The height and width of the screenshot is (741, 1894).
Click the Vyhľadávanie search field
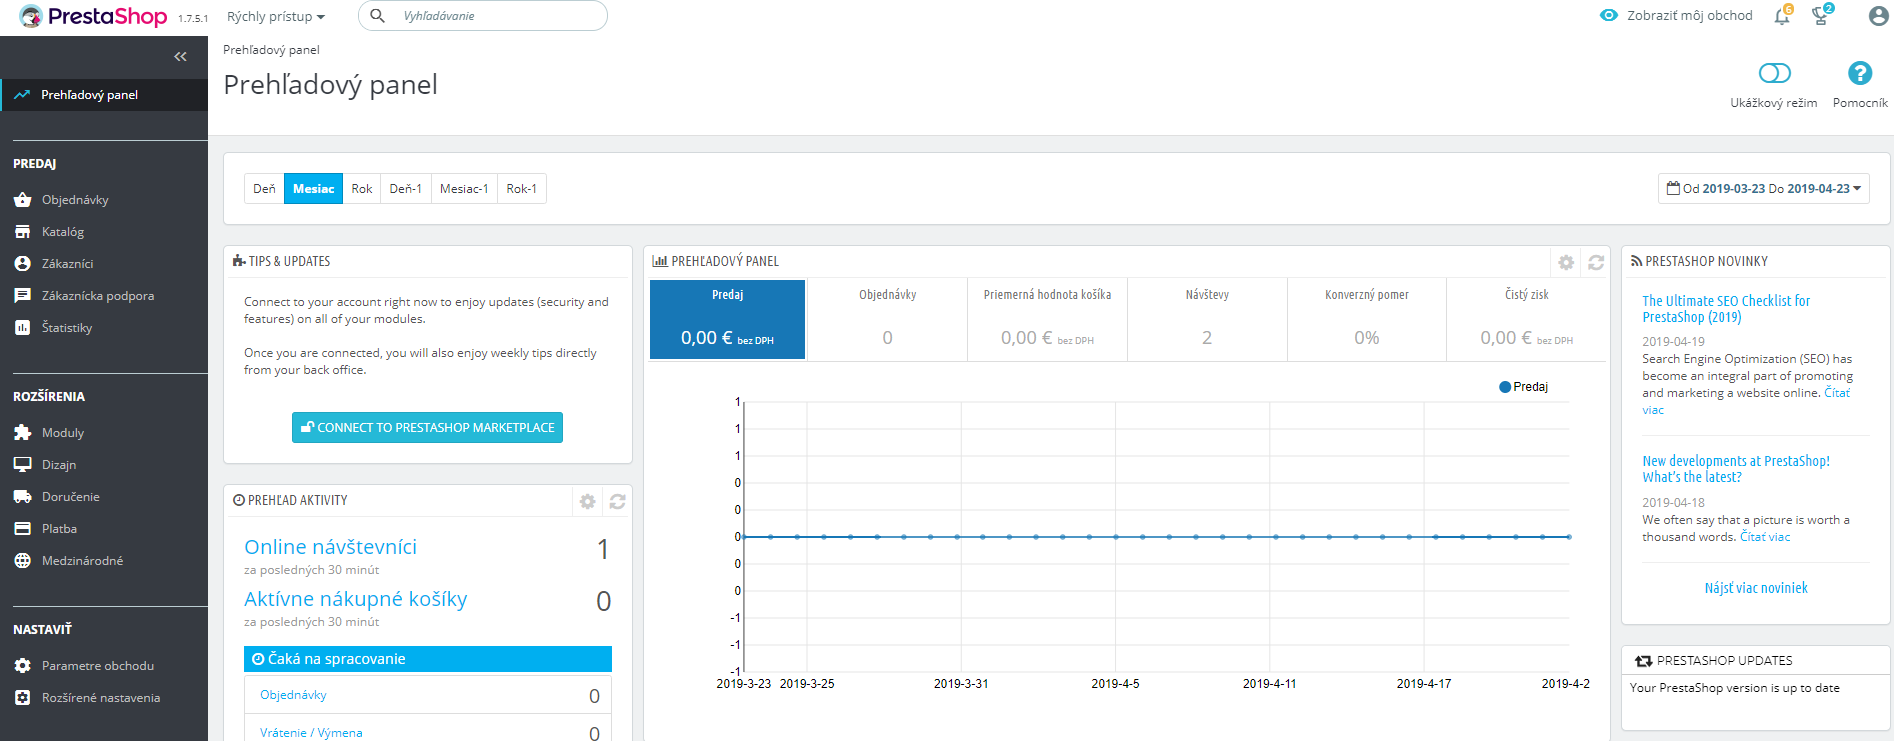(483, 16)
